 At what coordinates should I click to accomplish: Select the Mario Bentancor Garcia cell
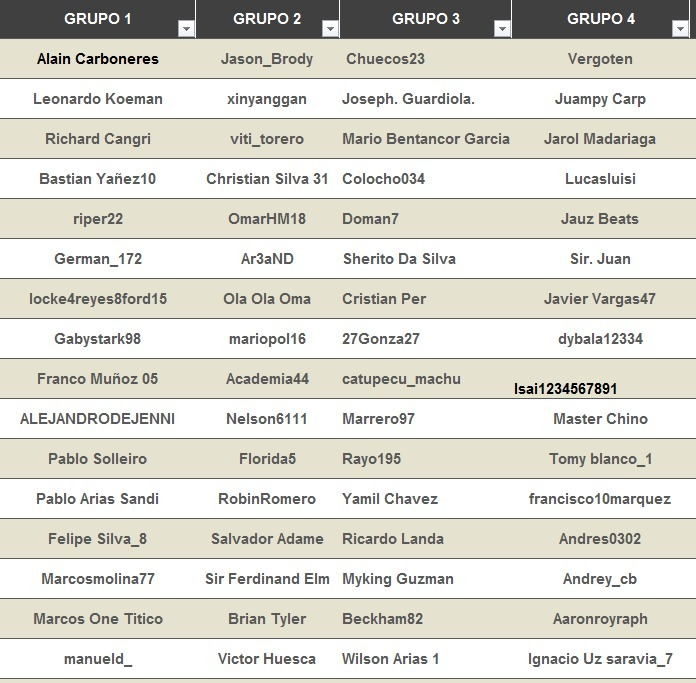[426, 139]
